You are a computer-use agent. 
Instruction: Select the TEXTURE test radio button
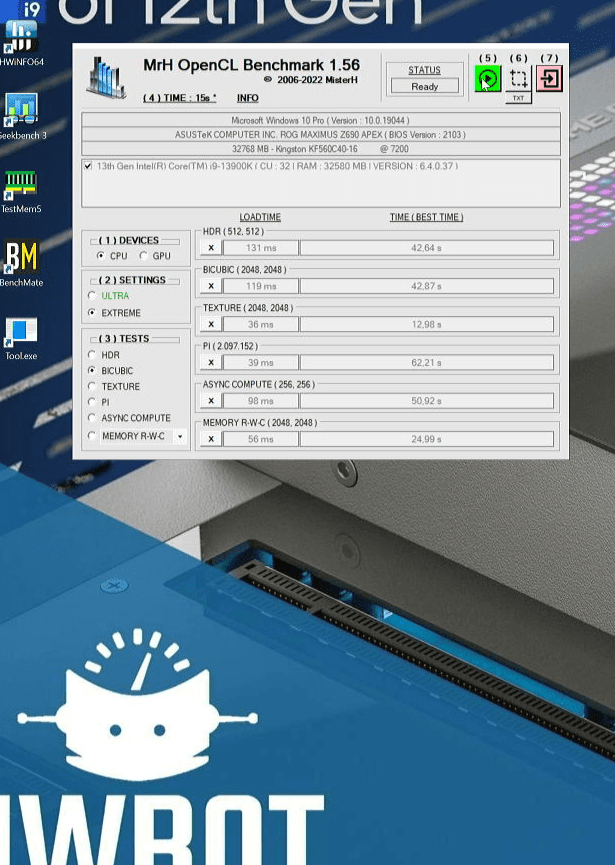pos(92,386)
